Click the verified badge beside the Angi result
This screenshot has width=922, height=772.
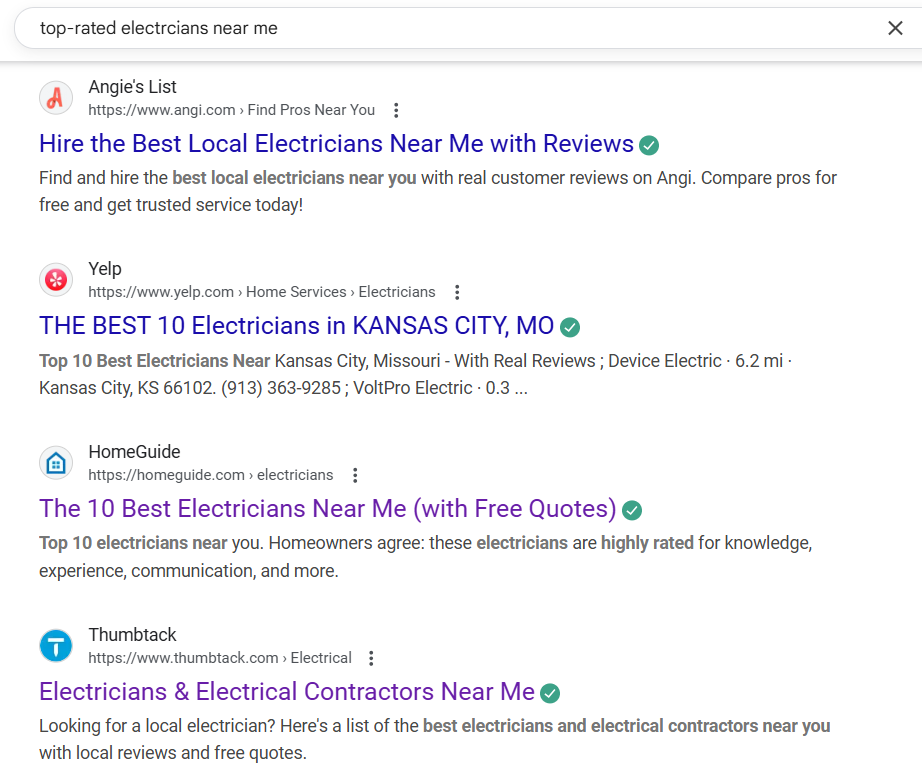(648, 145)
